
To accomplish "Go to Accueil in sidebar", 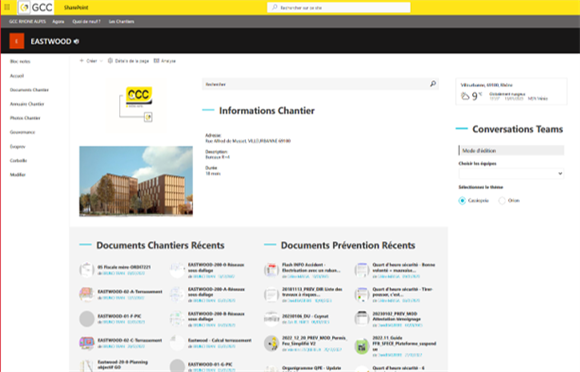I will click(17, 75).
